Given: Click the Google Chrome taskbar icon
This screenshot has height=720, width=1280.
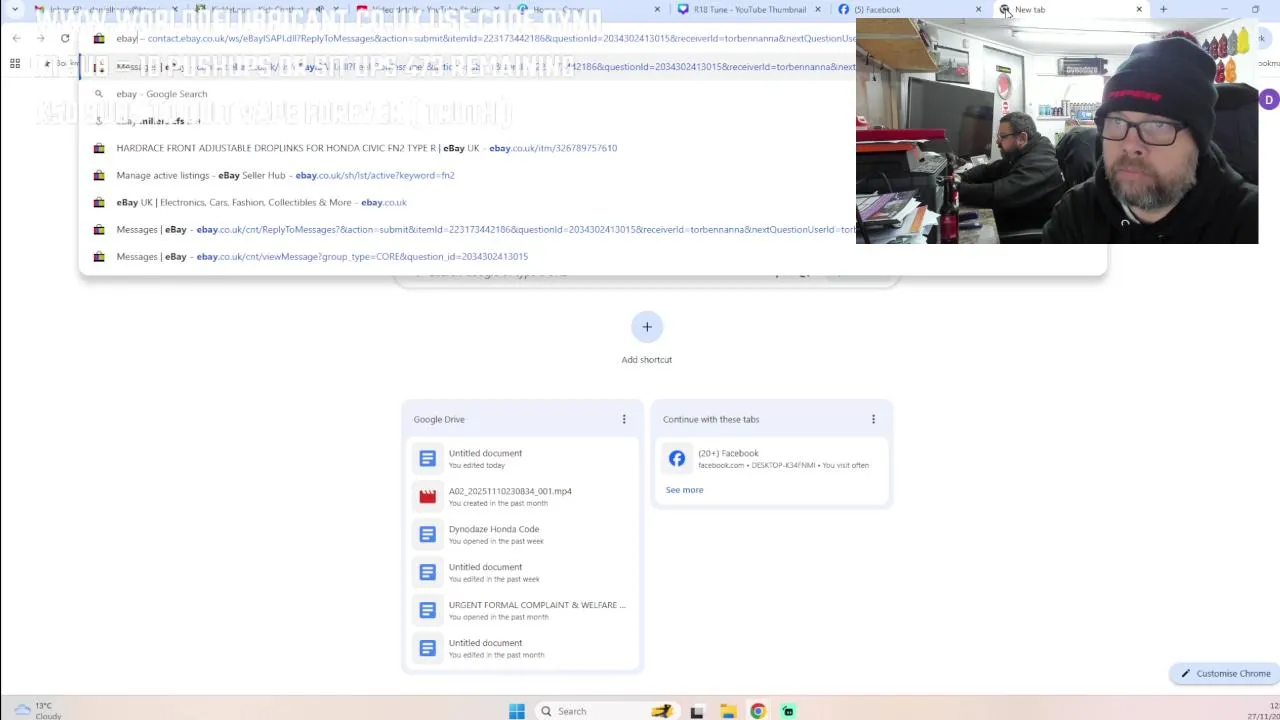Looking at the screenshot, I should 758,711.
